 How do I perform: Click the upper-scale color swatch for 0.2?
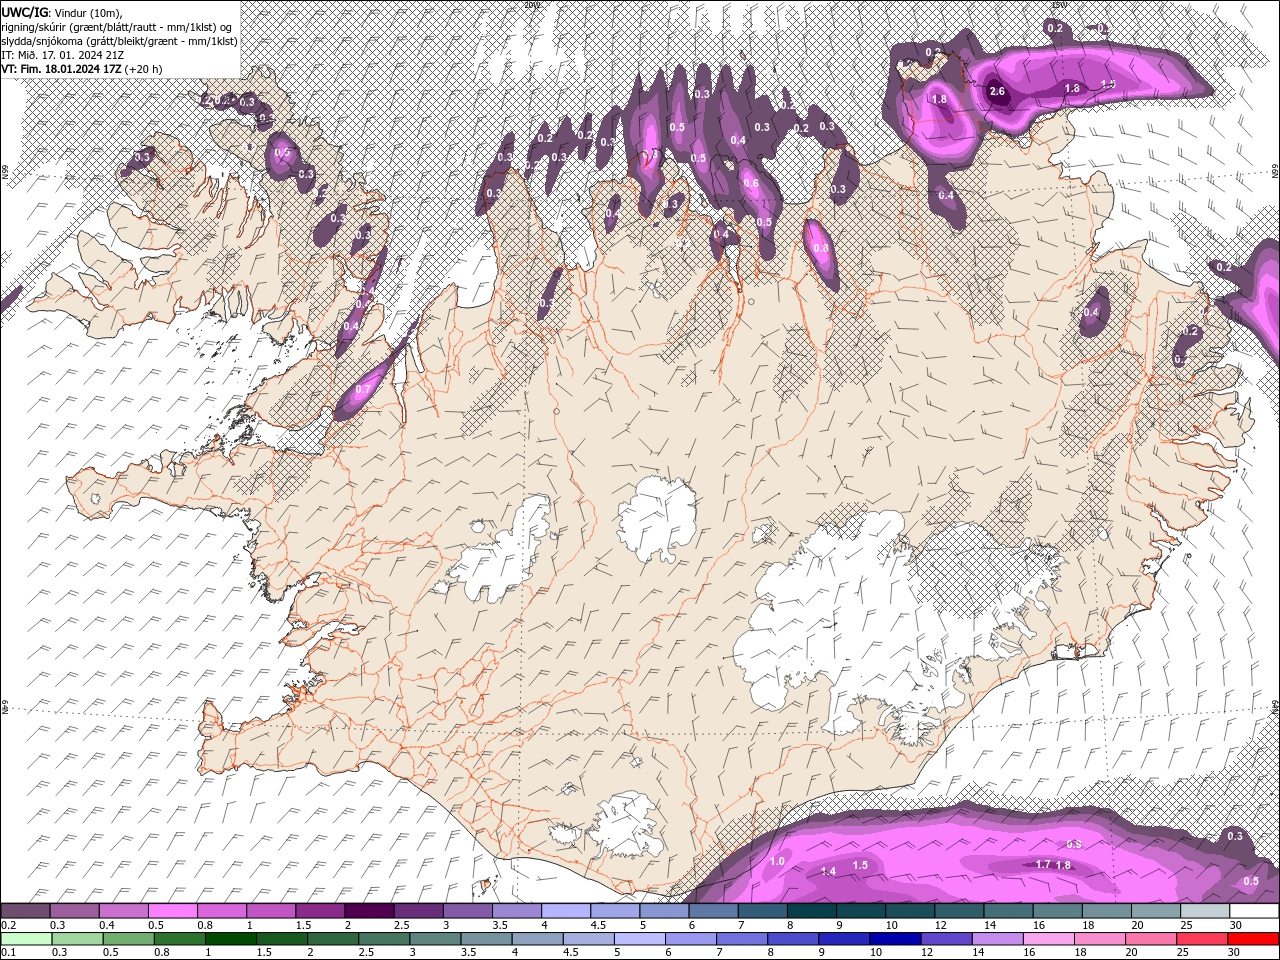click(x=25, y=911)
